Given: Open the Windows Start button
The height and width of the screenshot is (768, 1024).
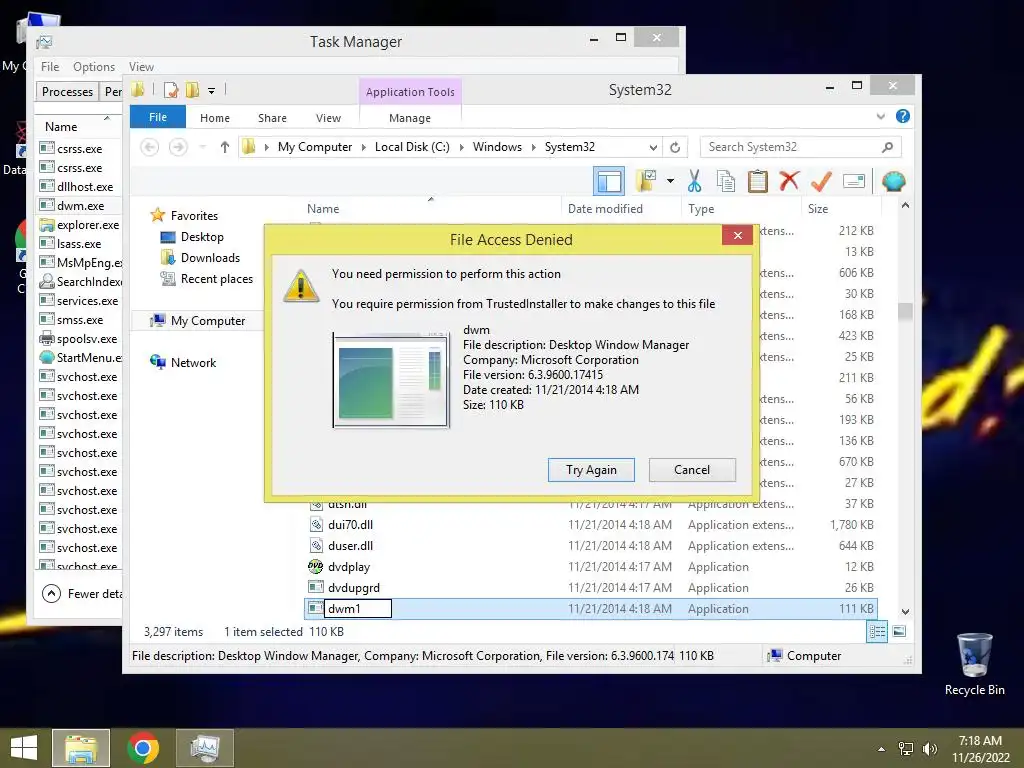Looking at the screenshot, I should (24, 748).
